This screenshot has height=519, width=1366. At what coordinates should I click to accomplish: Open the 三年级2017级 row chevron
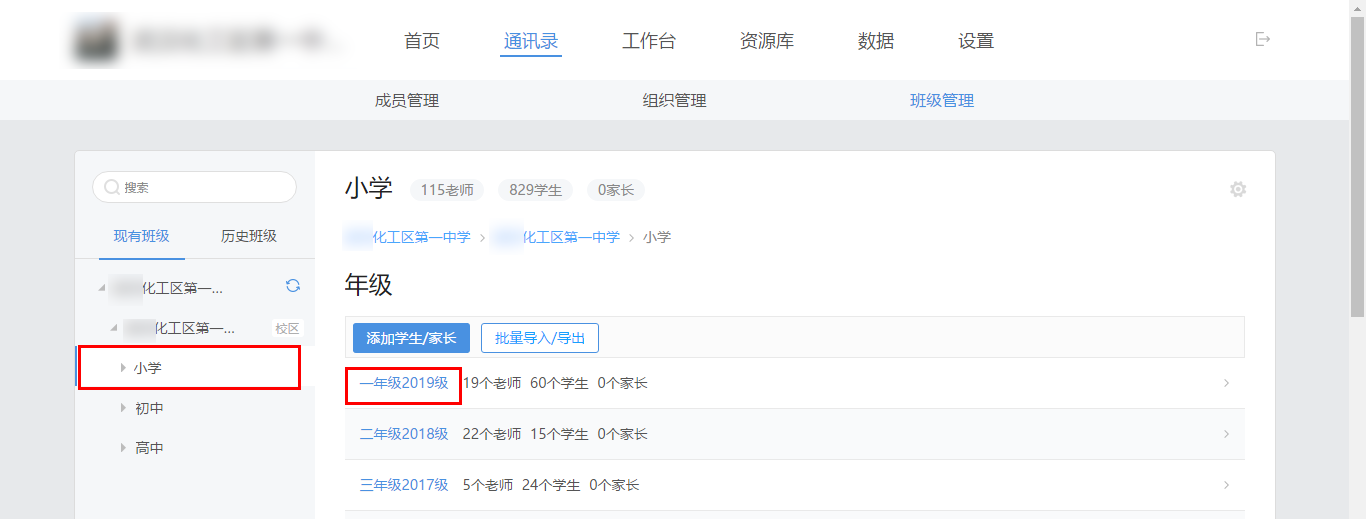click(x=1227, y=485)
